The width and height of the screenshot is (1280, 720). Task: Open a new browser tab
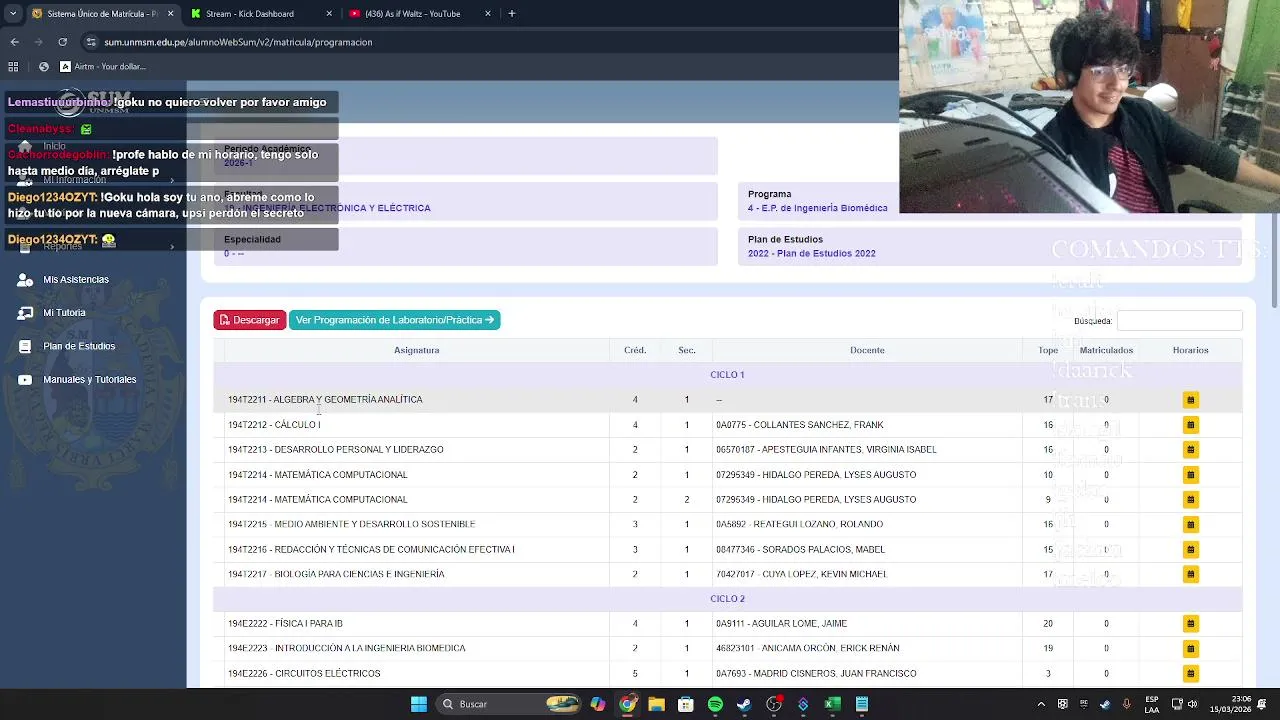[511, 14]
